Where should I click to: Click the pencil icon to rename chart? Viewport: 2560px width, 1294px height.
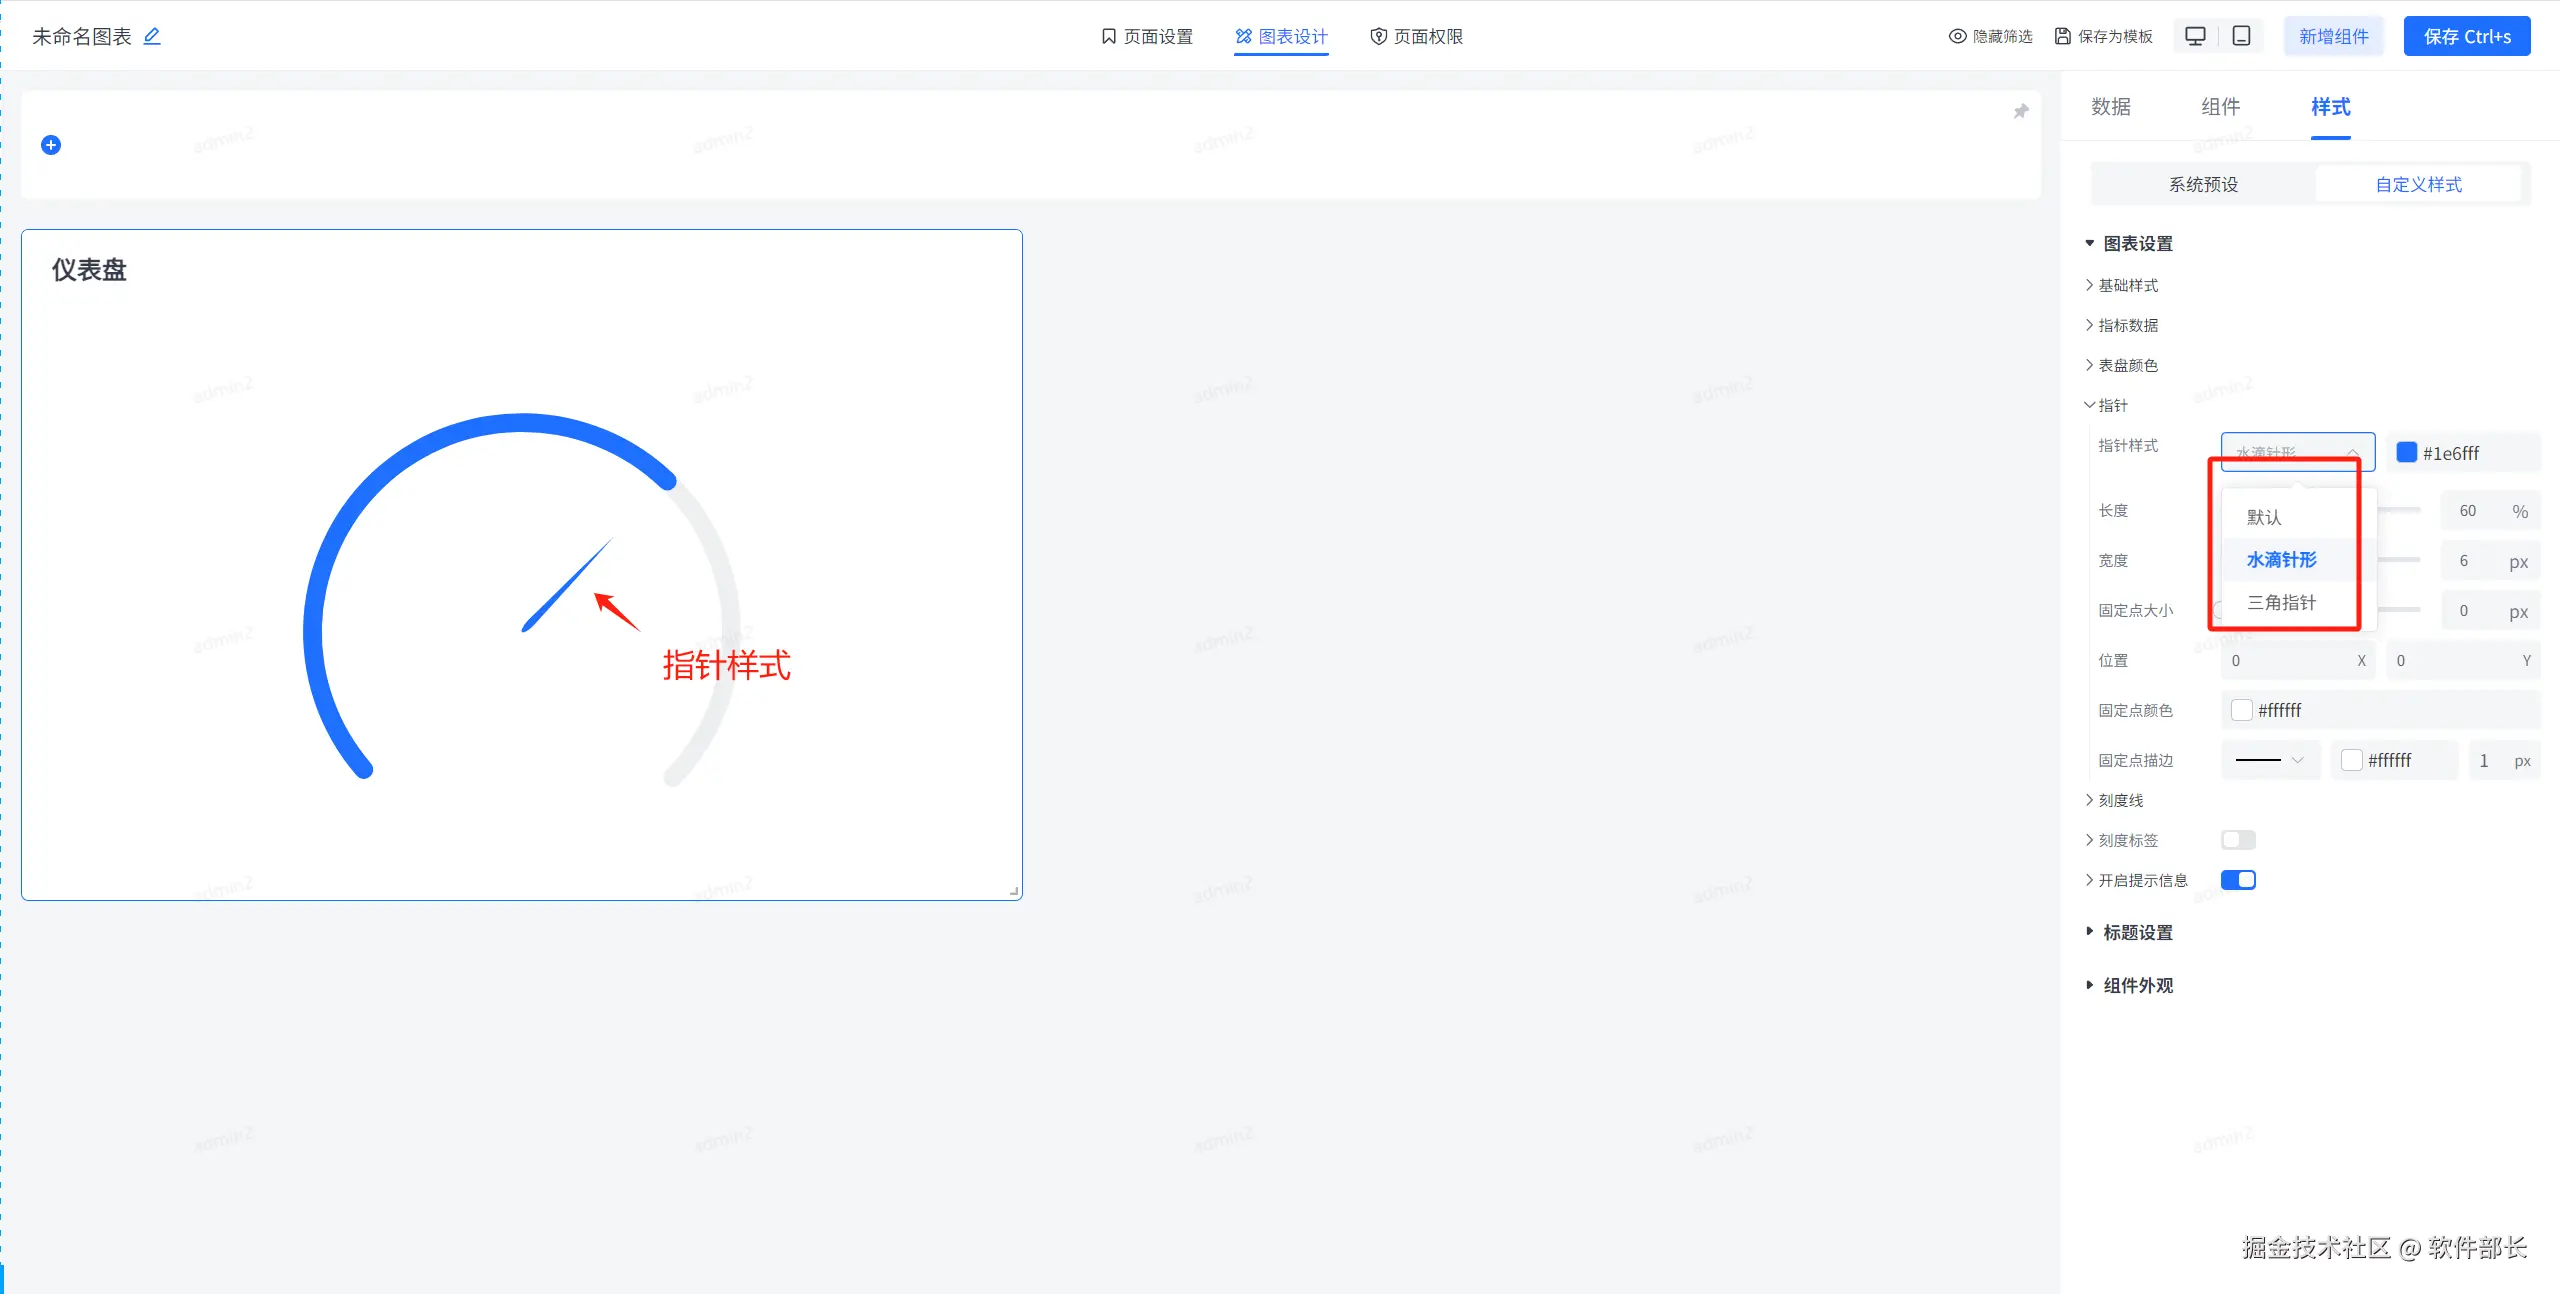coord(152,36)
